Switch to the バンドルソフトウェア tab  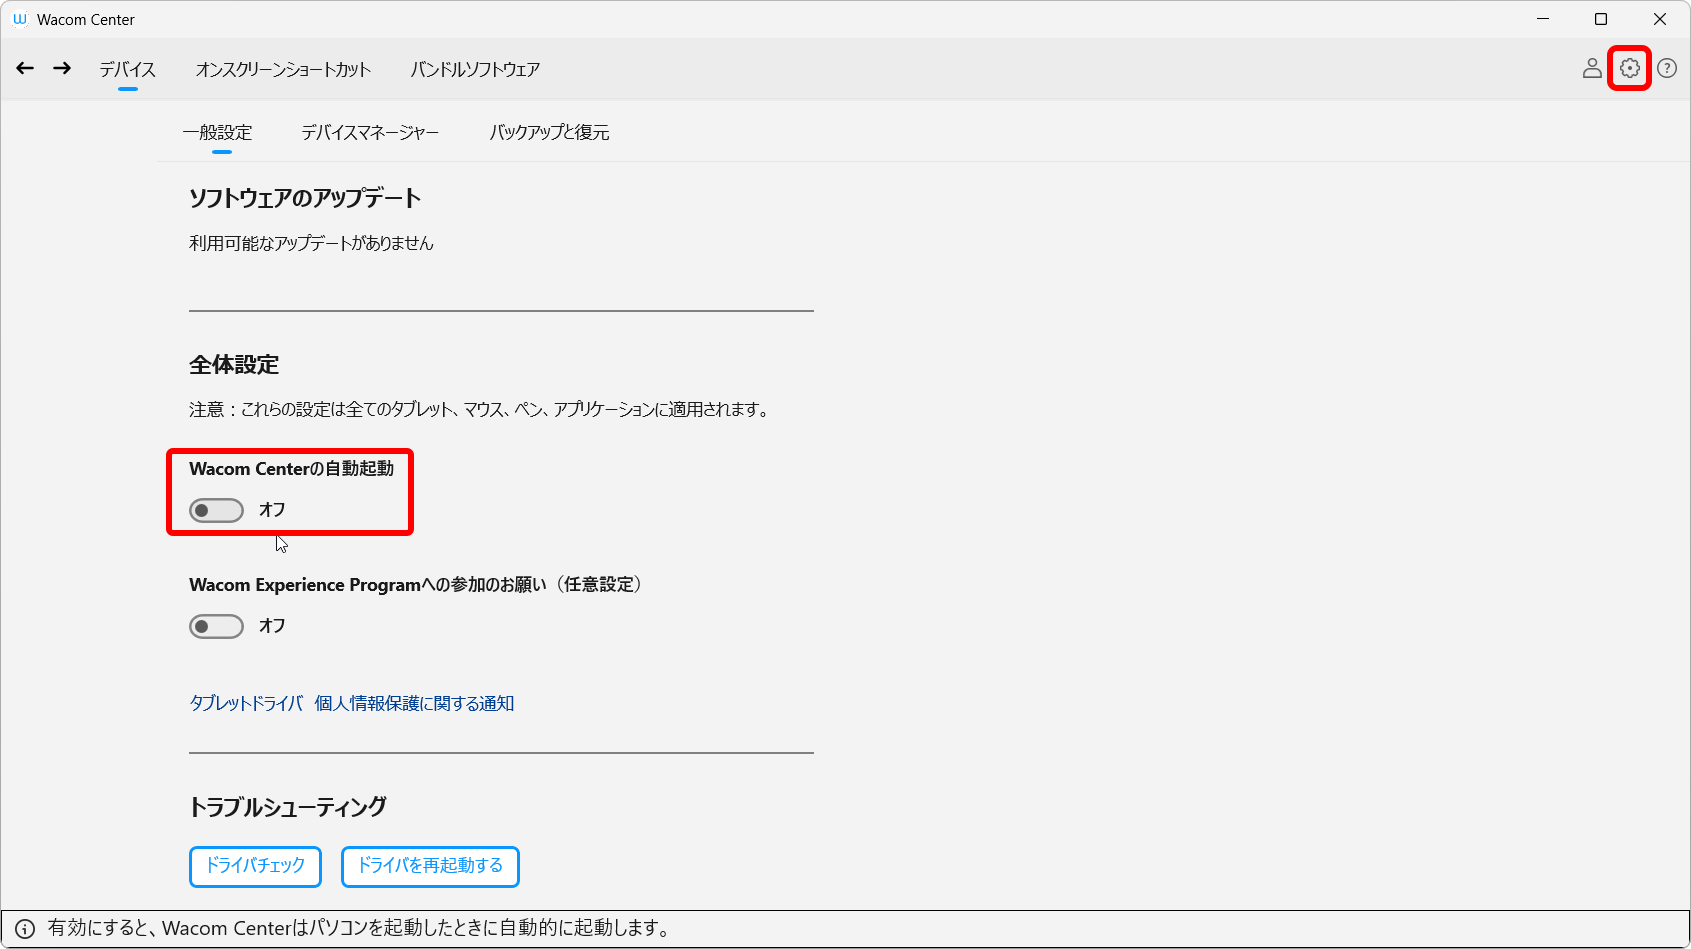(475, 69)
